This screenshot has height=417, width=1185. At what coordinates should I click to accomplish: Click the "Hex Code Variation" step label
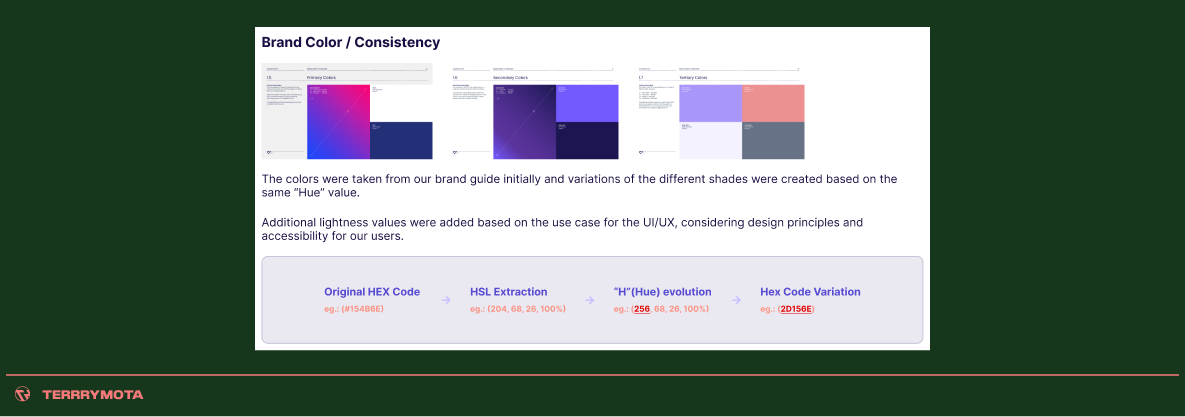(x=810, y=292)
